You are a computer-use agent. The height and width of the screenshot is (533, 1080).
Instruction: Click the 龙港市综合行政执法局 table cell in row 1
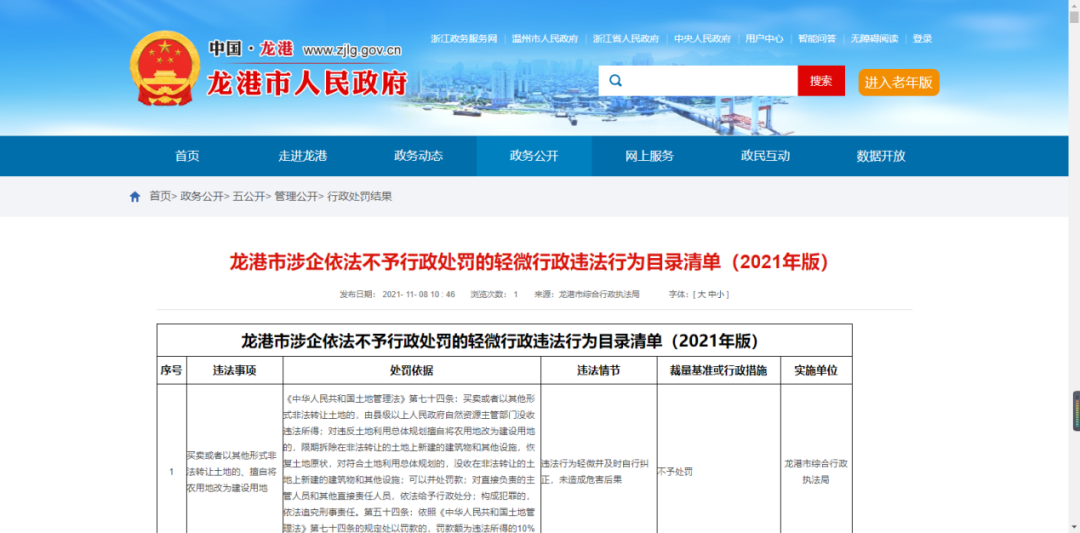click(x=816, y=472)
